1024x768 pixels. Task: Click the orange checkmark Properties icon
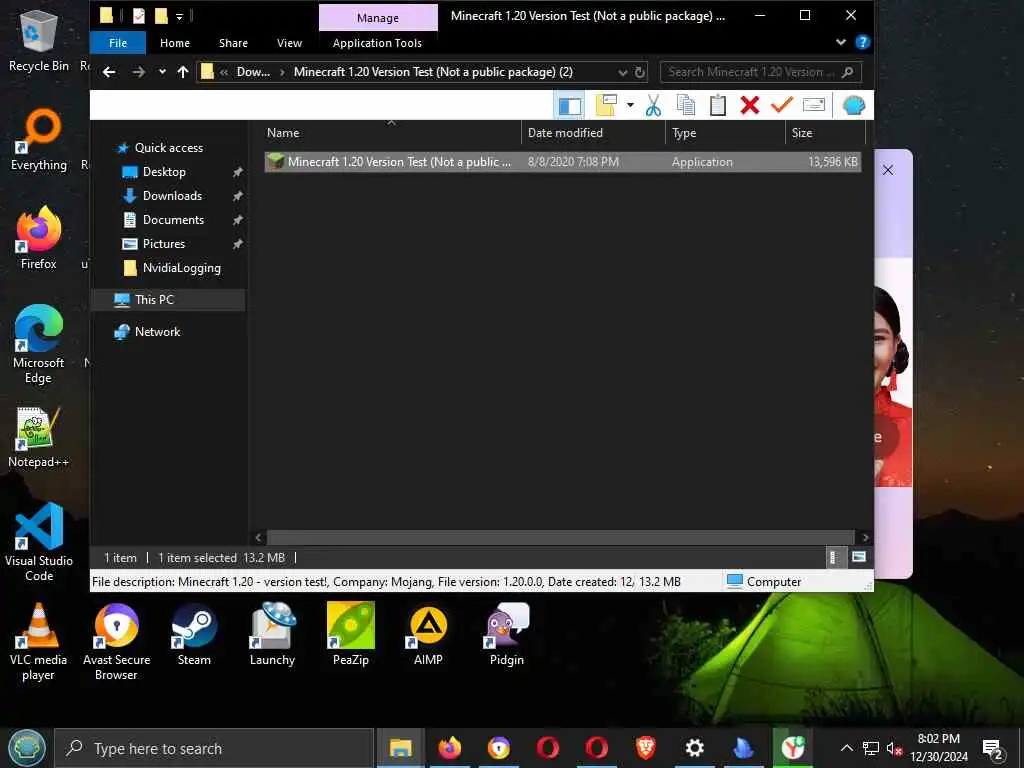pyautogui.click(x=782, y=104)
